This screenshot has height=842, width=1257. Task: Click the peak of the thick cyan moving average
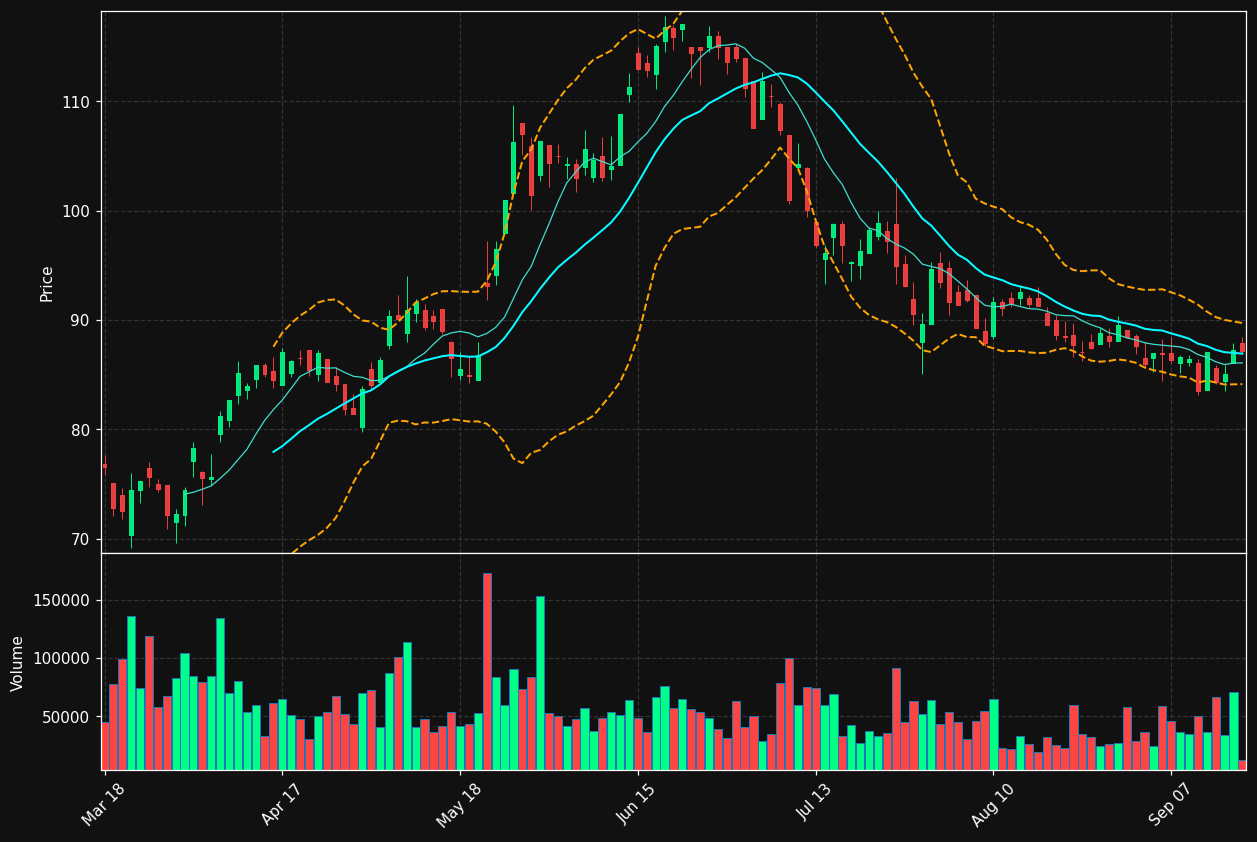(782, 73)
